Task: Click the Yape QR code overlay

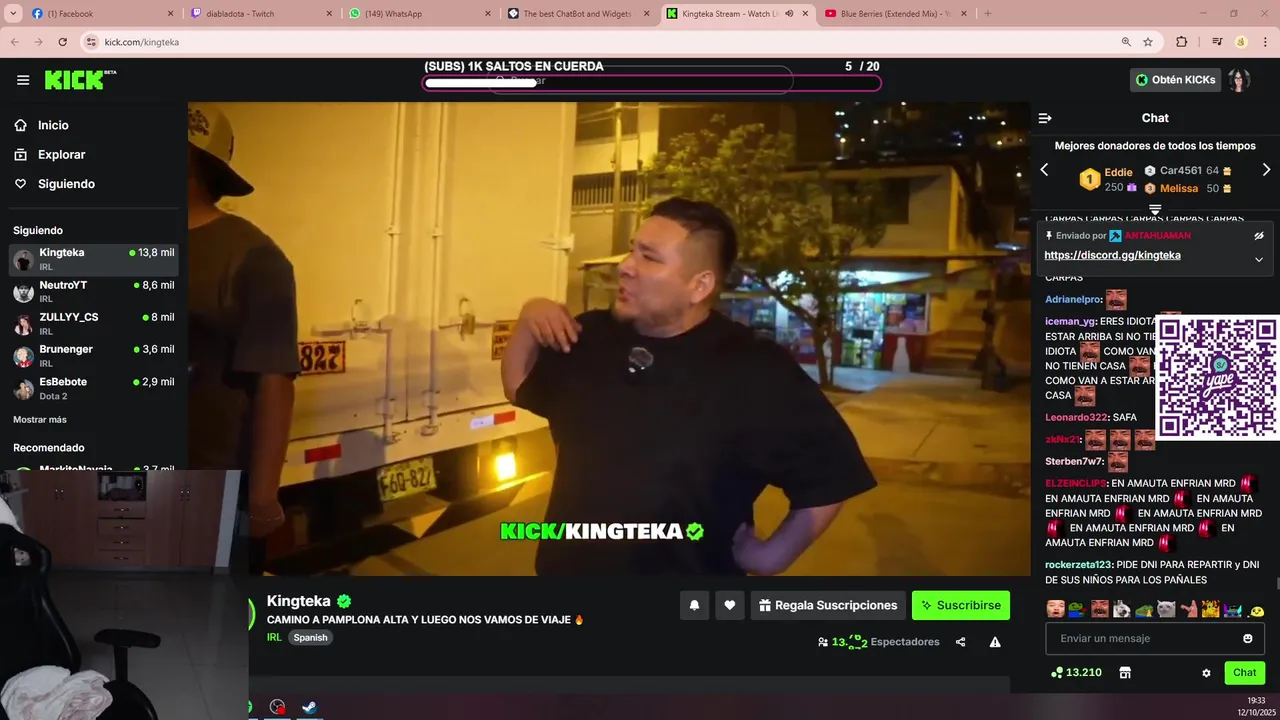Action: click(x=1217, y=377)
